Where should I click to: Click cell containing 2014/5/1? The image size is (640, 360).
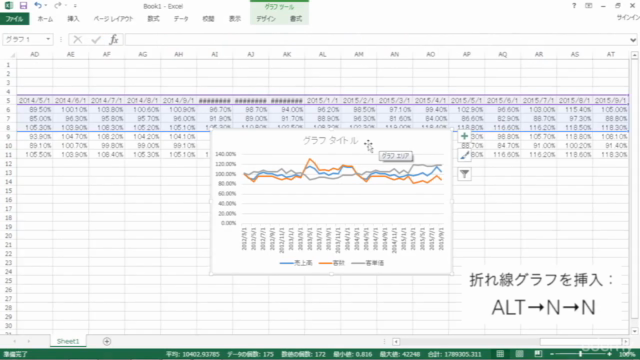[35, 100]
